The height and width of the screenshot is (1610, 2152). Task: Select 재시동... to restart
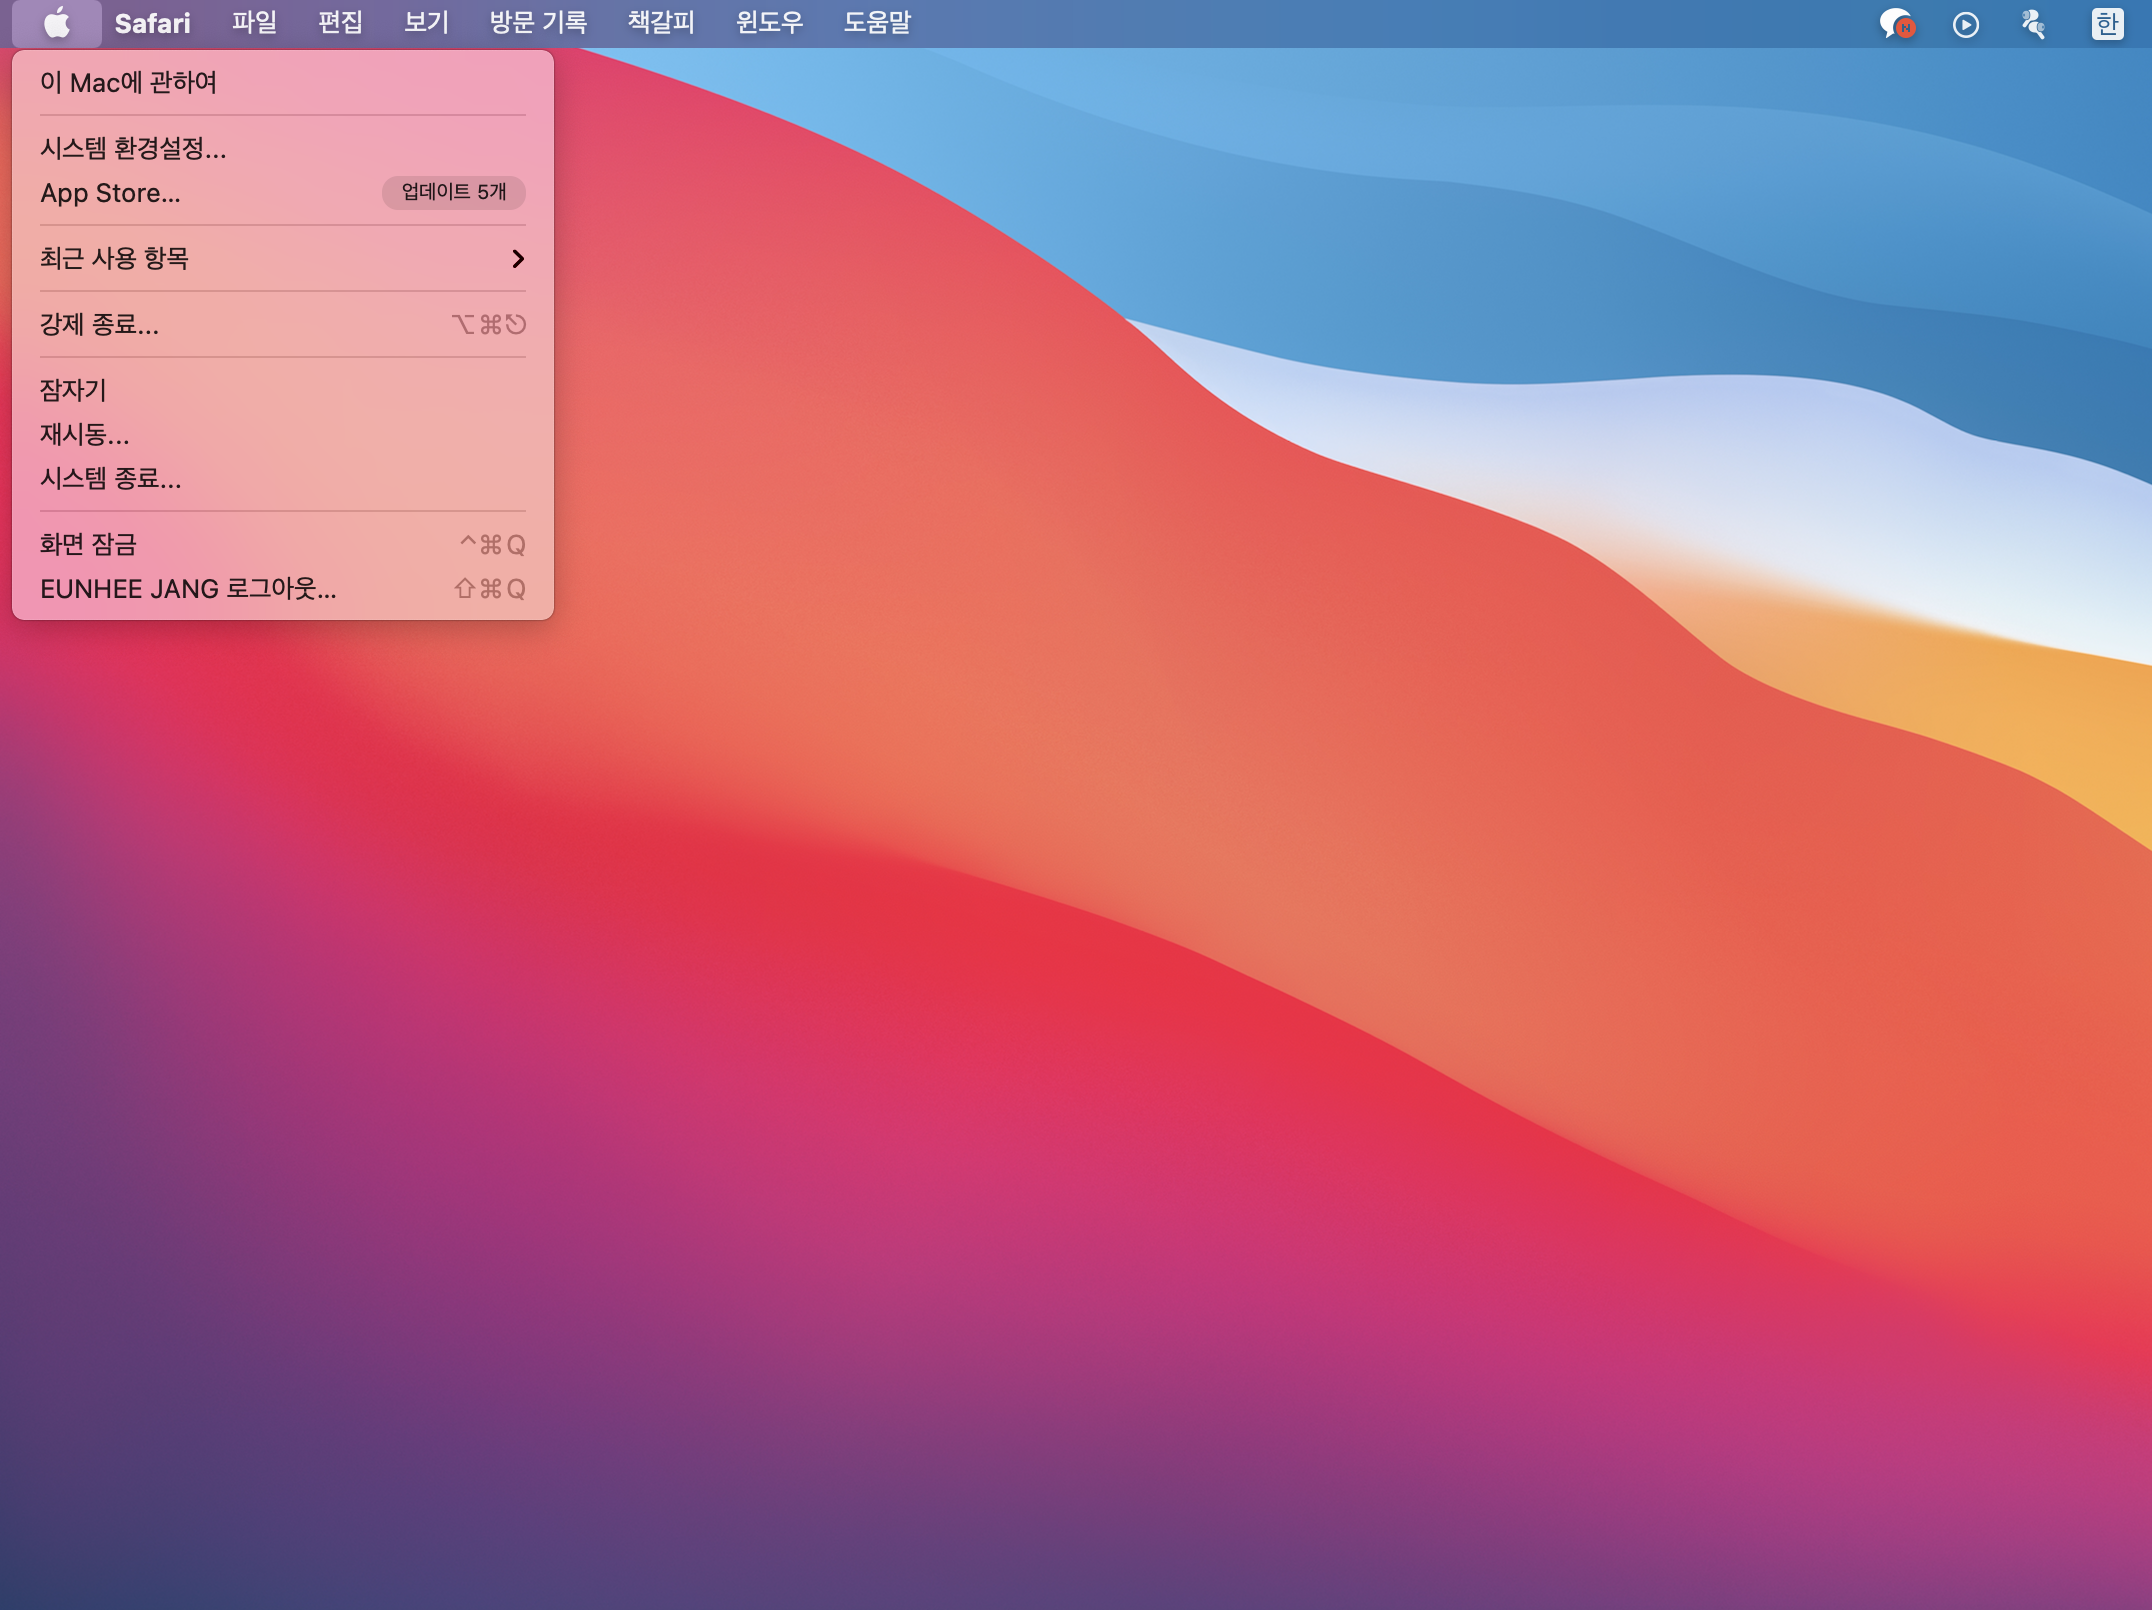pyautogui.click(x=85, y=434)
